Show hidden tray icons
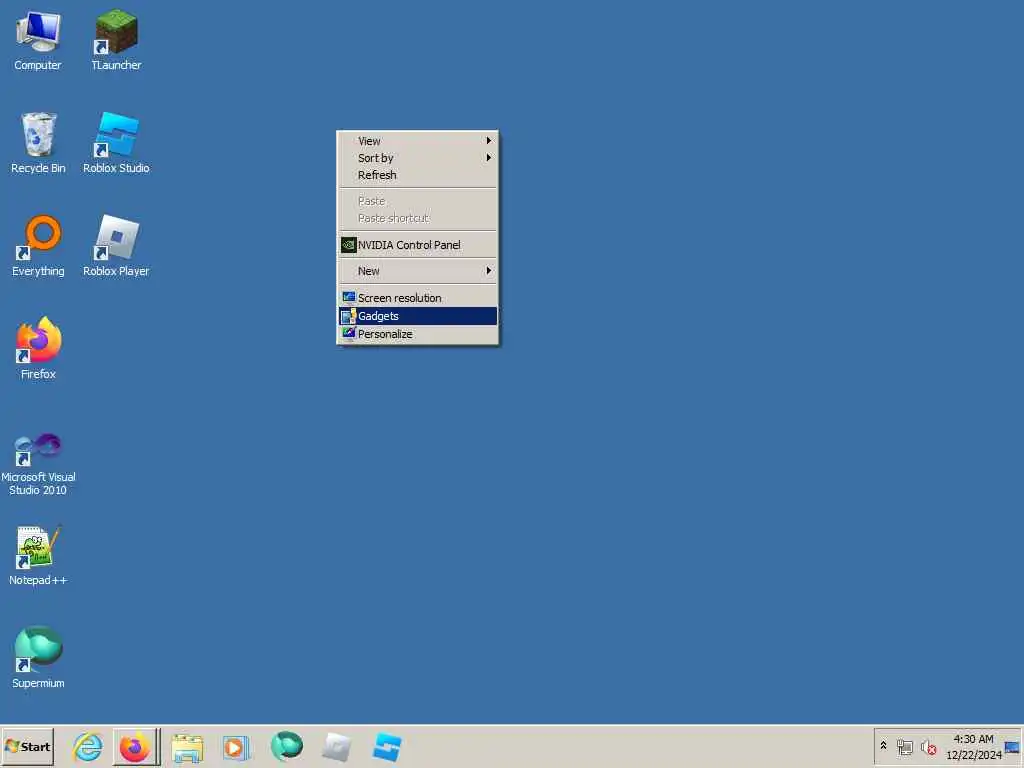This screenshot has width=1024, height=768. coord(884,745)
